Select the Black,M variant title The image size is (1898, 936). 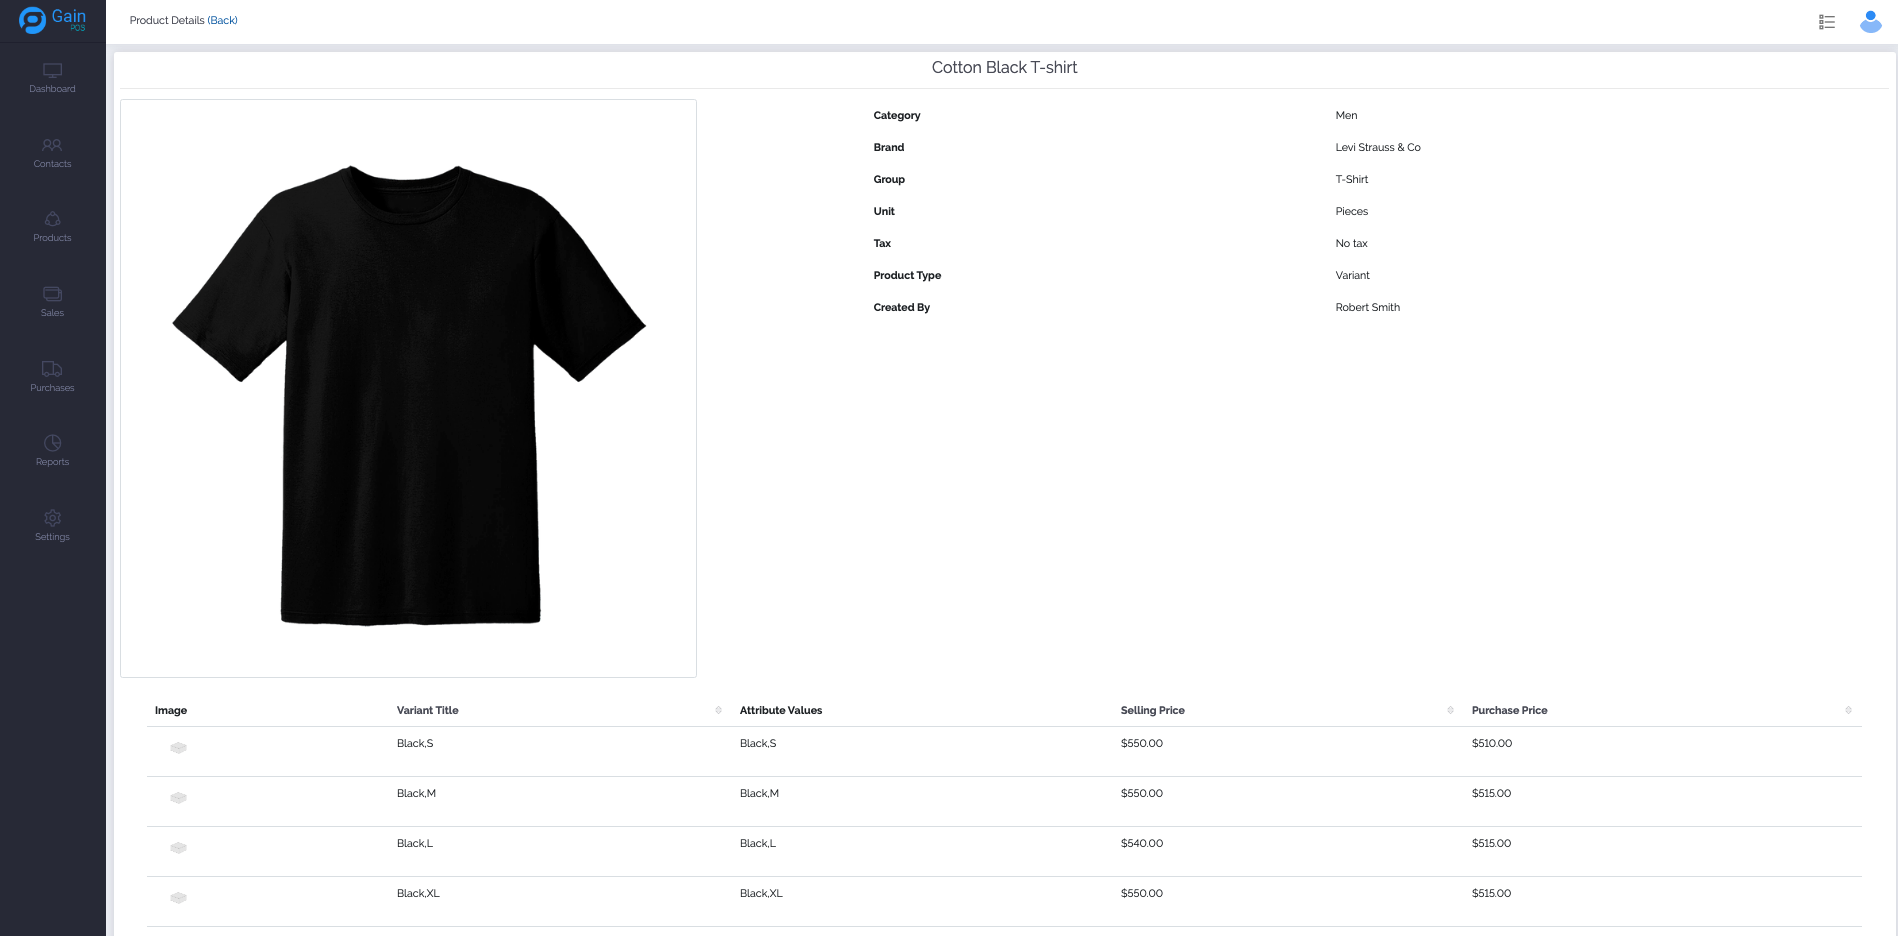point(416,793)
